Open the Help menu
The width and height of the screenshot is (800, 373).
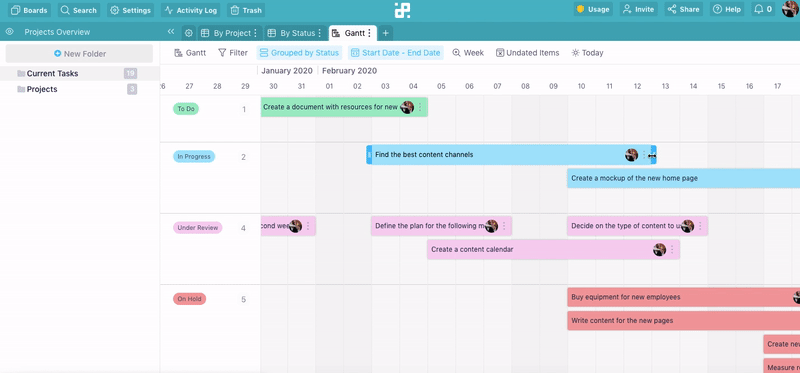click(x=727, y=9)
